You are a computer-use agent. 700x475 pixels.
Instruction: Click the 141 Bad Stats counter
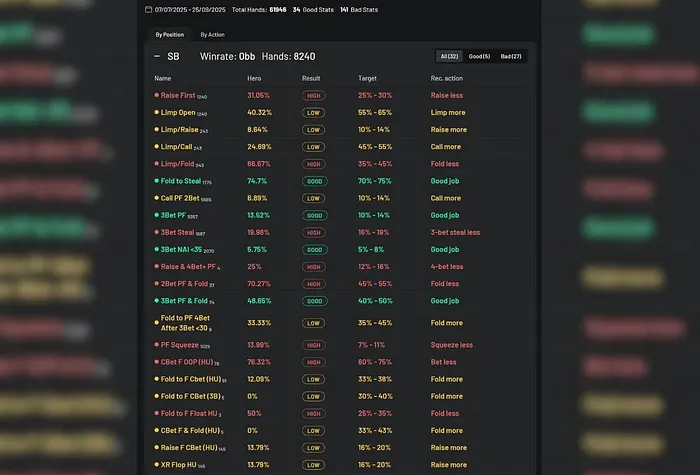[x=359, y=9]
